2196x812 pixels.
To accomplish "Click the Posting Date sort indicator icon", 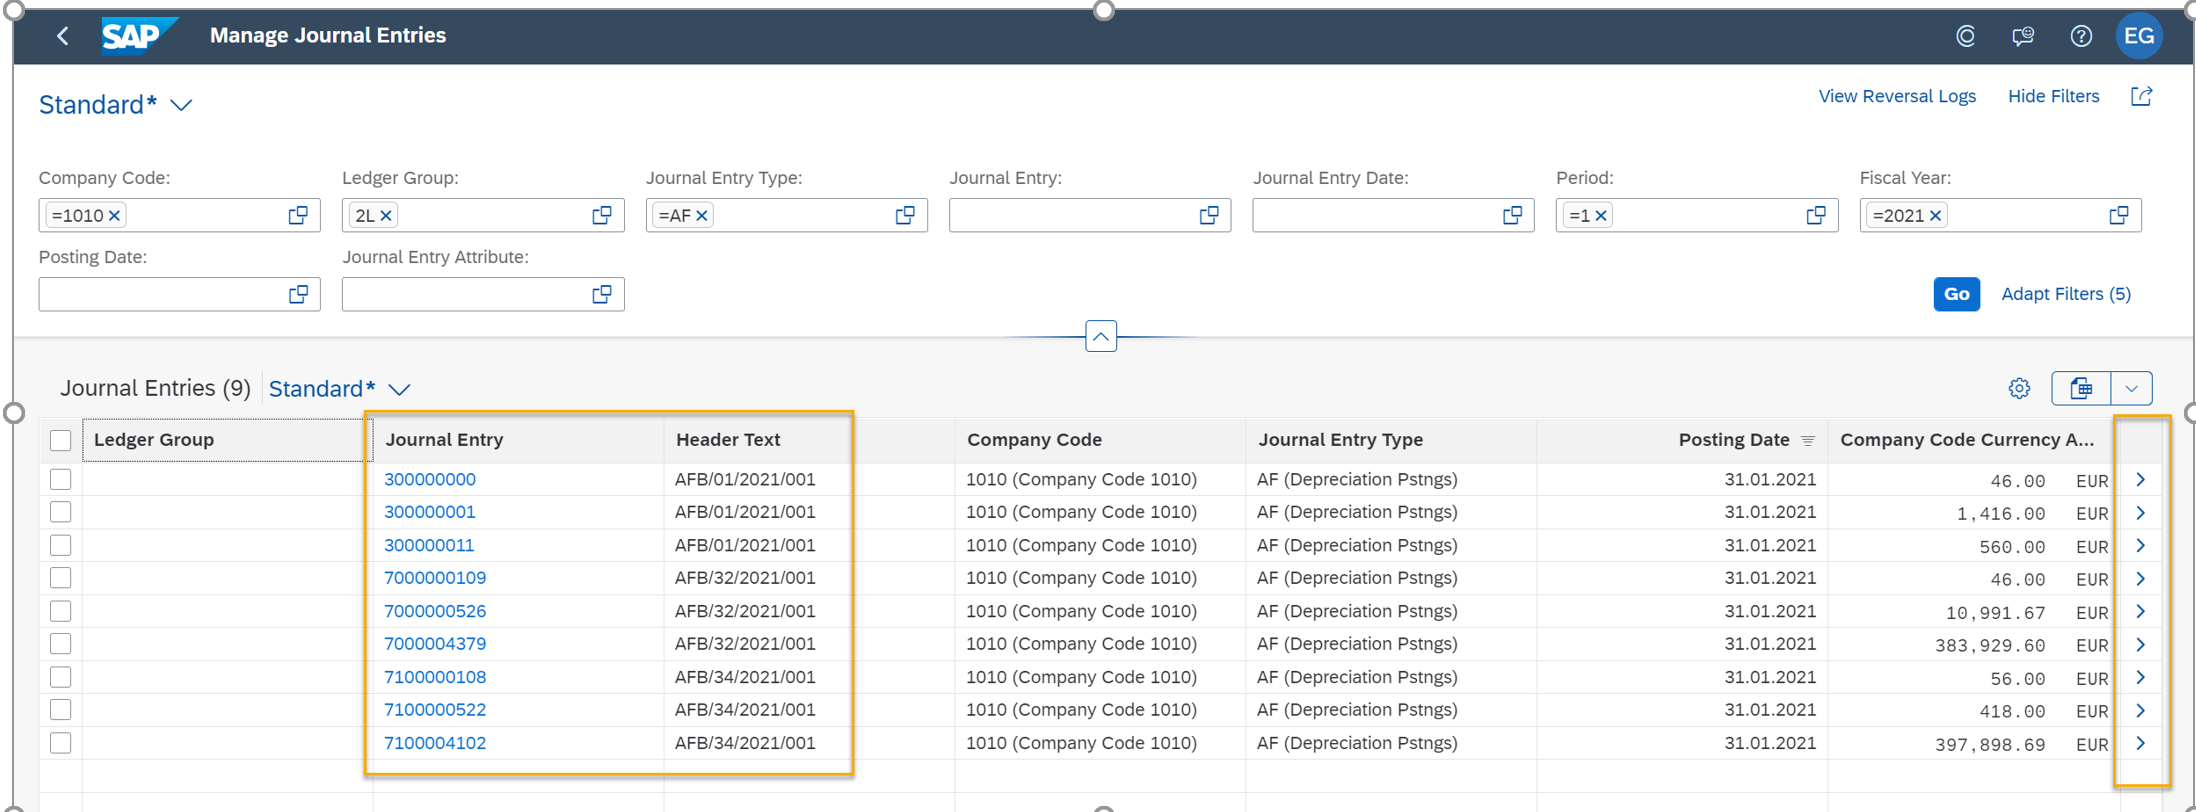I will coord(1808,440).
